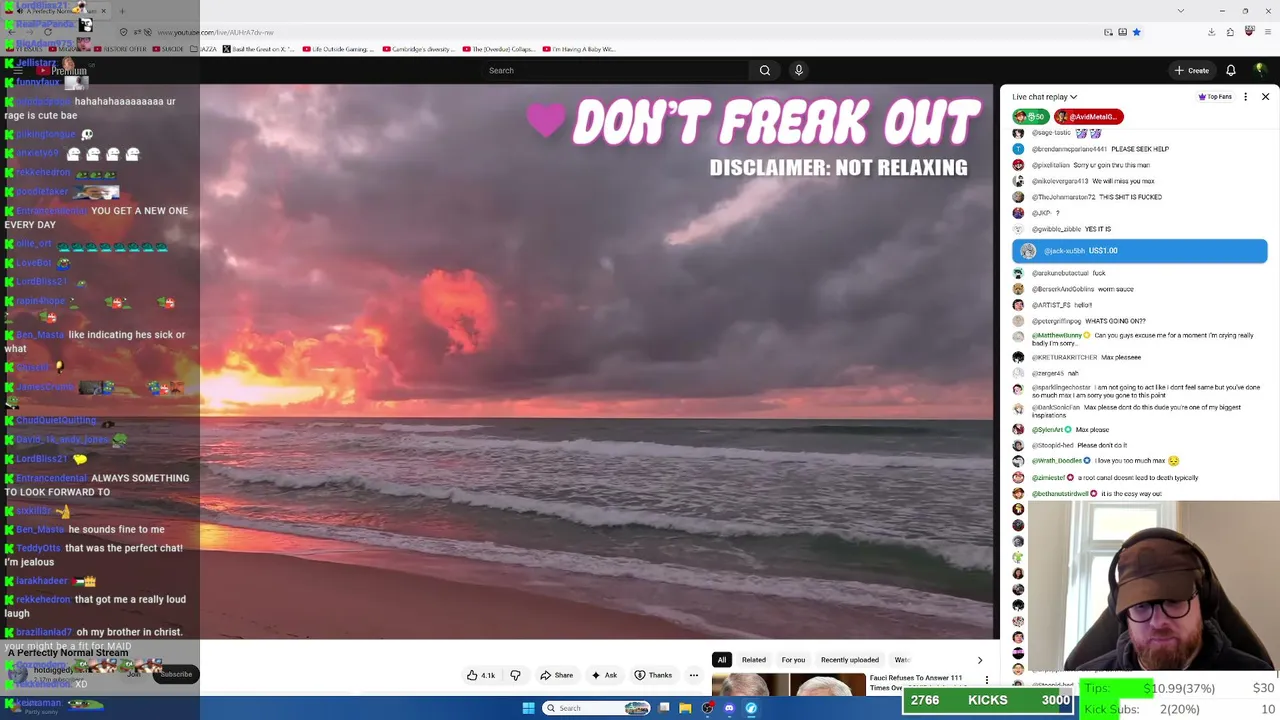Viewport: 1280px width, 720px height.
Task: Click the green 50 super chat chip
Action: pos(1031,117)
